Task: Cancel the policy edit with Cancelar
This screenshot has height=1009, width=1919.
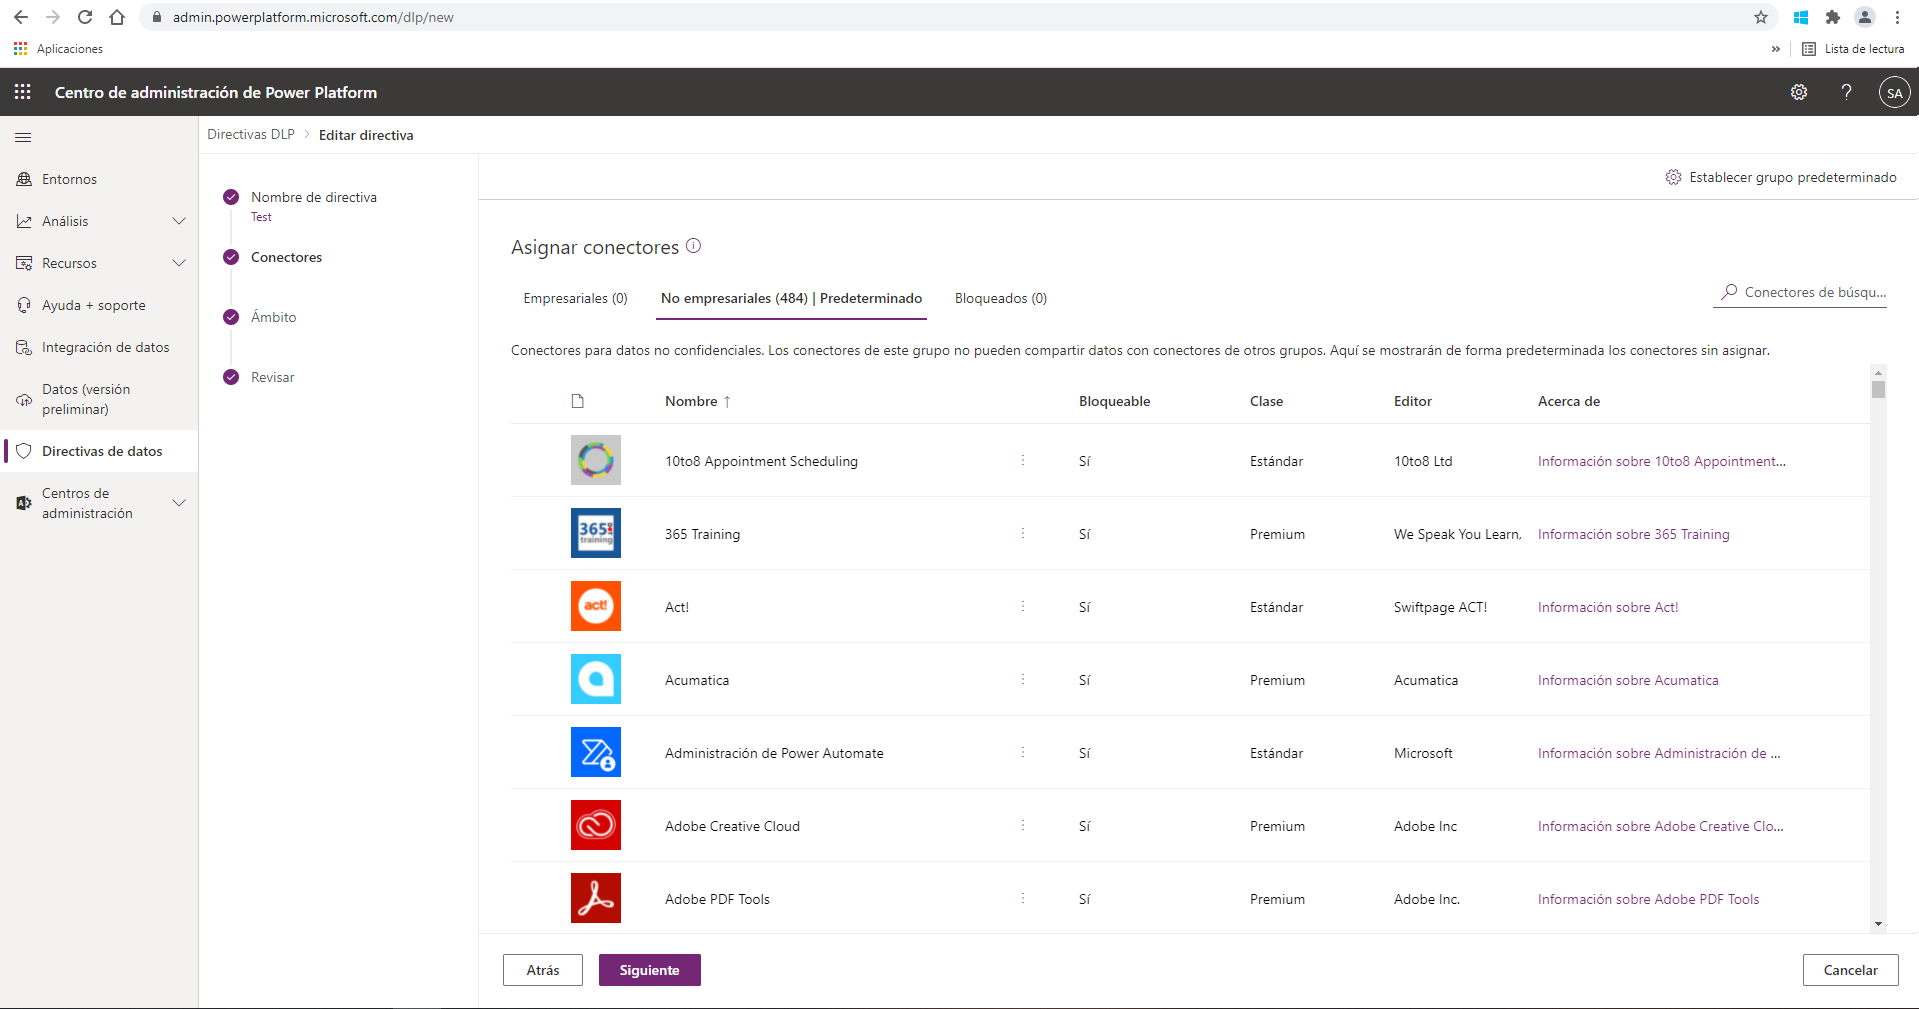Action: 1850,970
